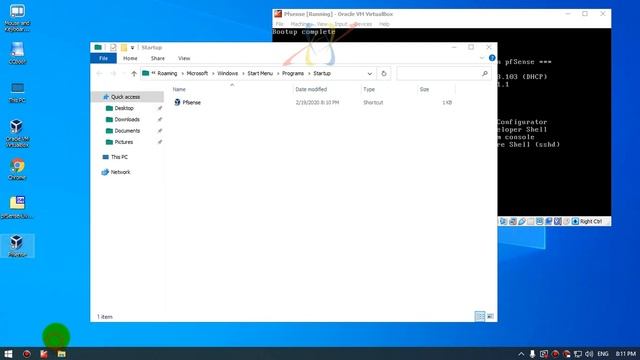Screen dimensions: 640x360
Task: Launch Chrome from the desktop
Action: (x=17, y=169)
